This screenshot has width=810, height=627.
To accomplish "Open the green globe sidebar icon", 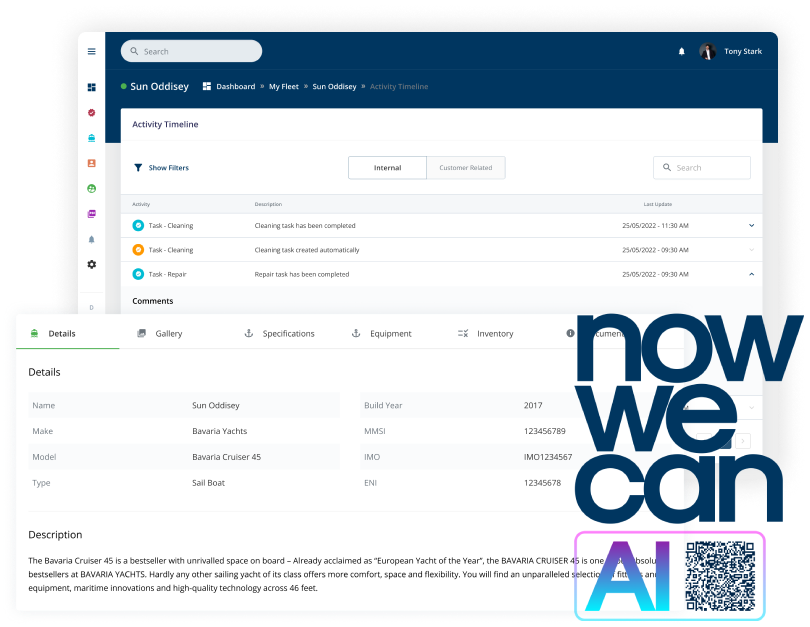I will pos(91,189).
